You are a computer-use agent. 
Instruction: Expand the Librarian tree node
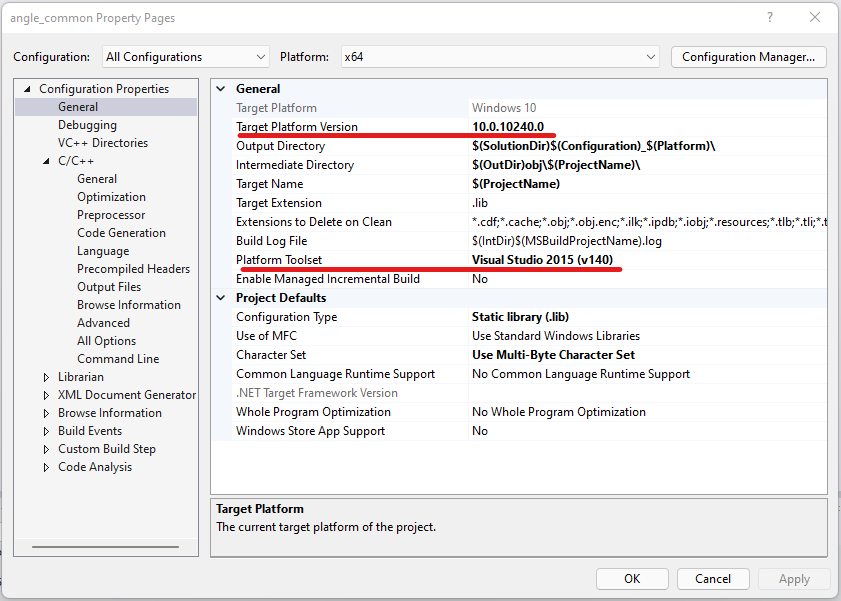coord(47,377)
